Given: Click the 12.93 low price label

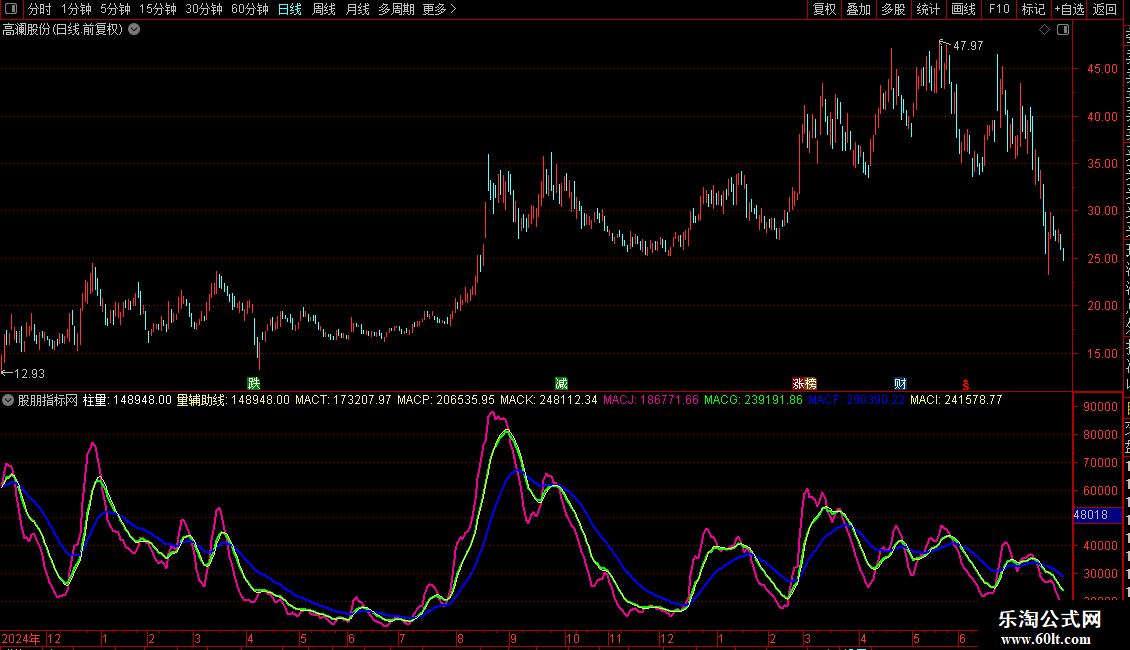Looking at the screenshot, I should pos(30,373).
